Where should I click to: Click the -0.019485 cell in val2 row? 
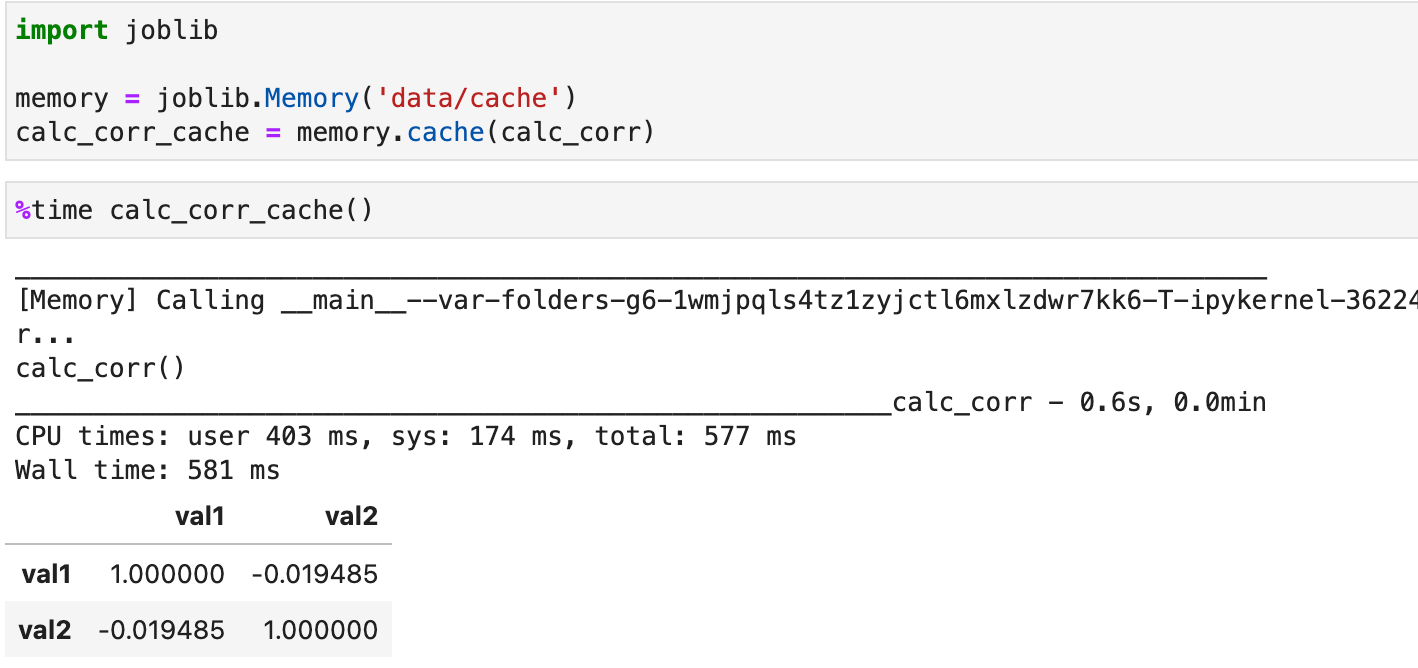(x=162, y=630)
